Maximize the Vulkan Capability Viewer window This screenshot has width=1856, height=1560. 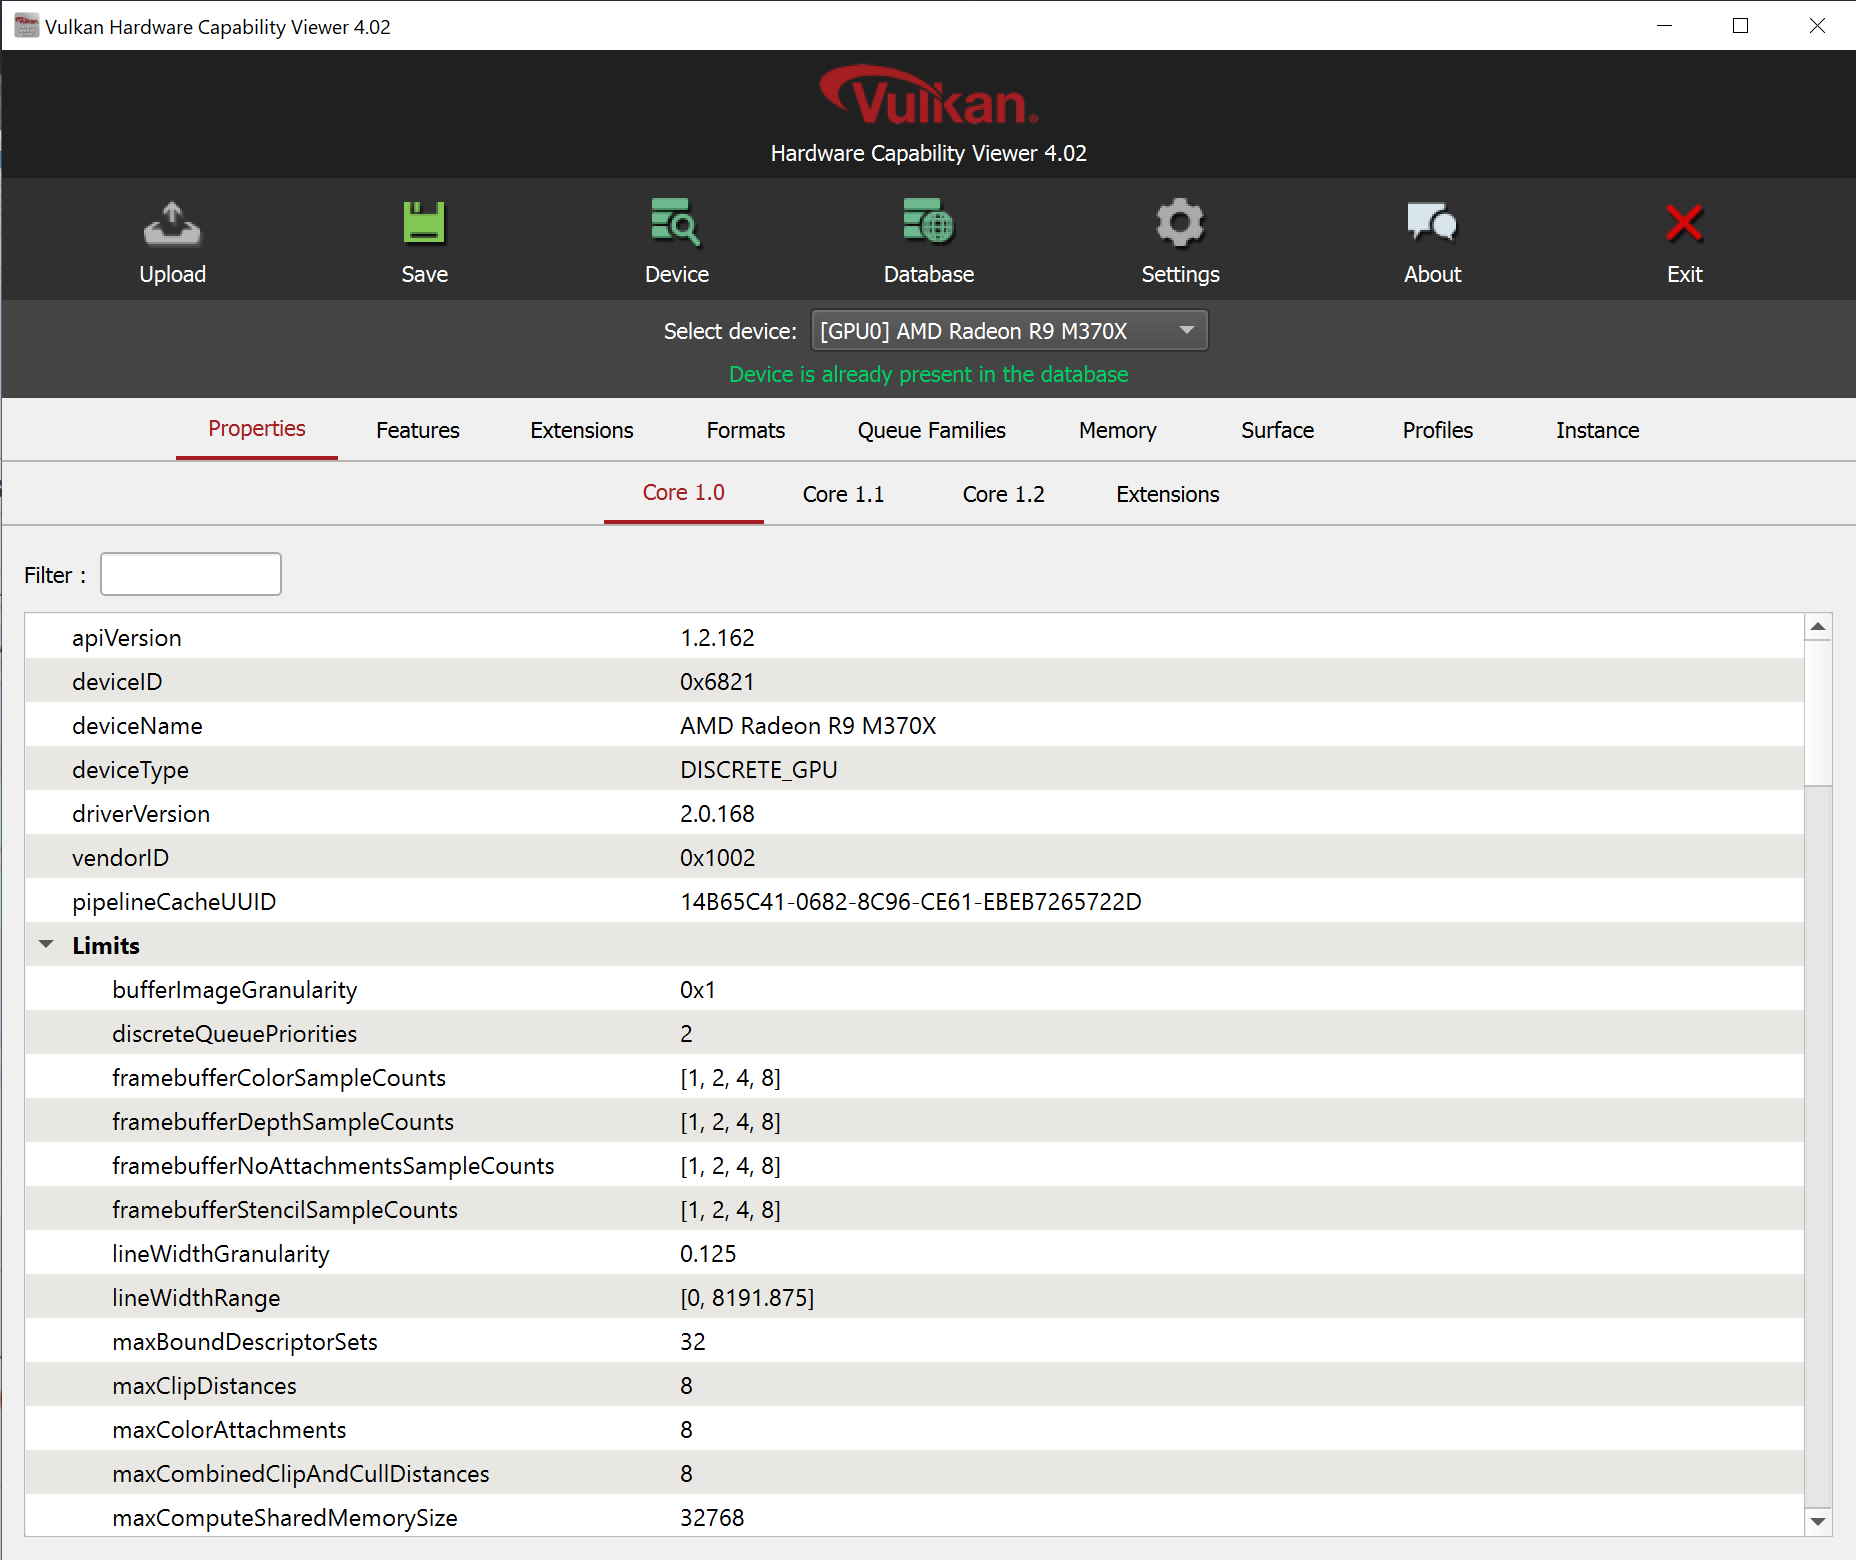(x=1740, y=26)
